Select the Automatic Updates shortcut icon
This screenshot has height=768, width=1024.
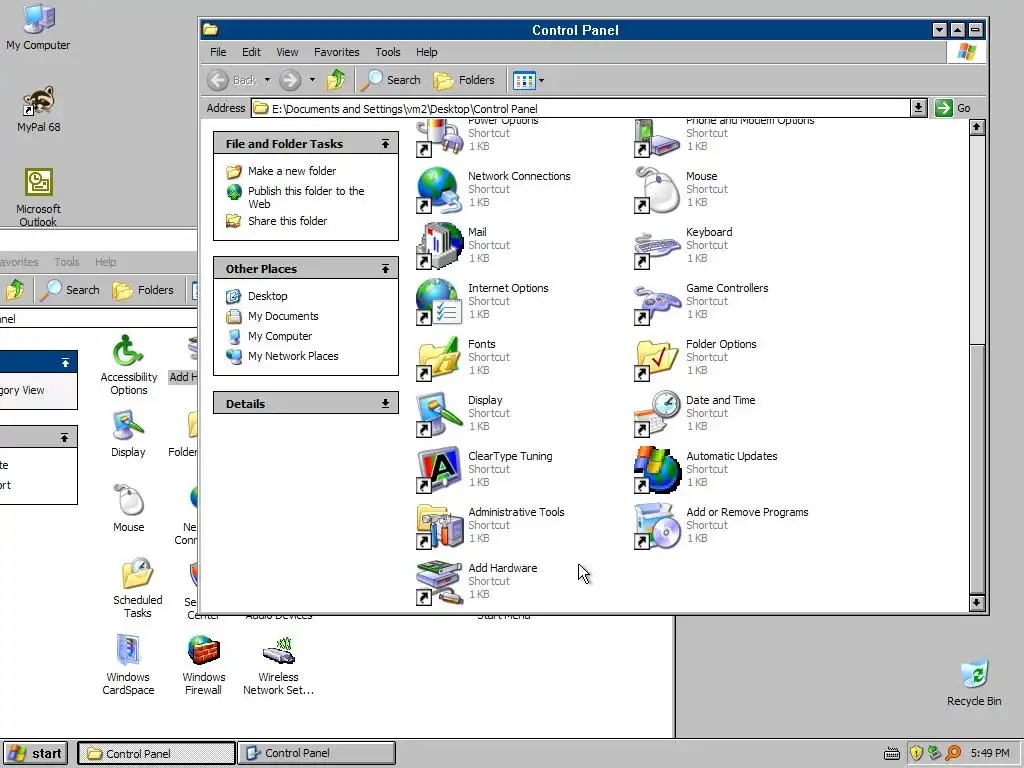(x=656, y=470)
